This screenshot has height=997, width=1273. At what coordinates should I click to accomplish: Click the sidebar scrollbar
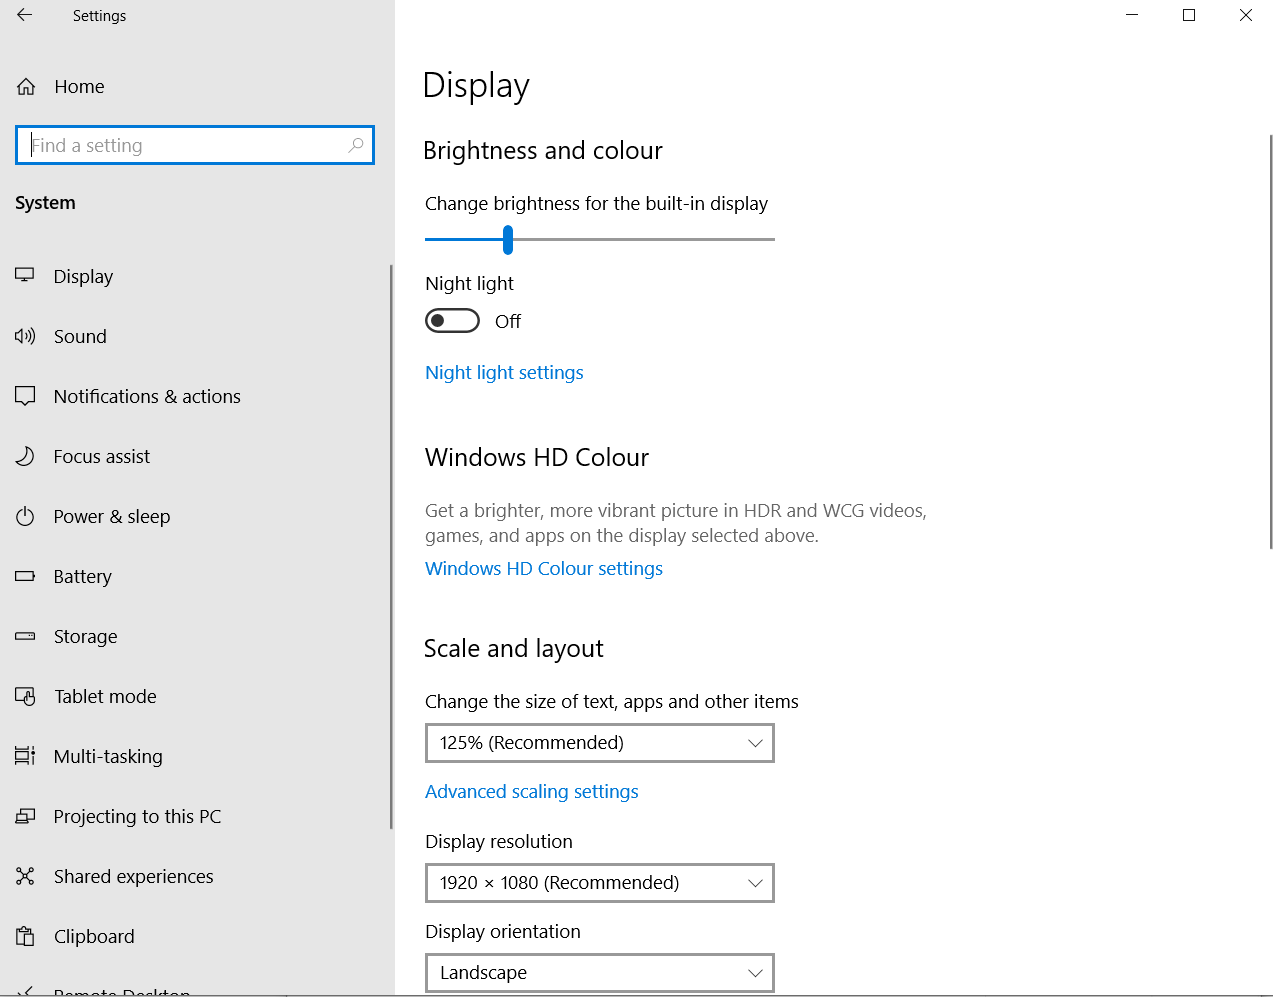(391, 546)
